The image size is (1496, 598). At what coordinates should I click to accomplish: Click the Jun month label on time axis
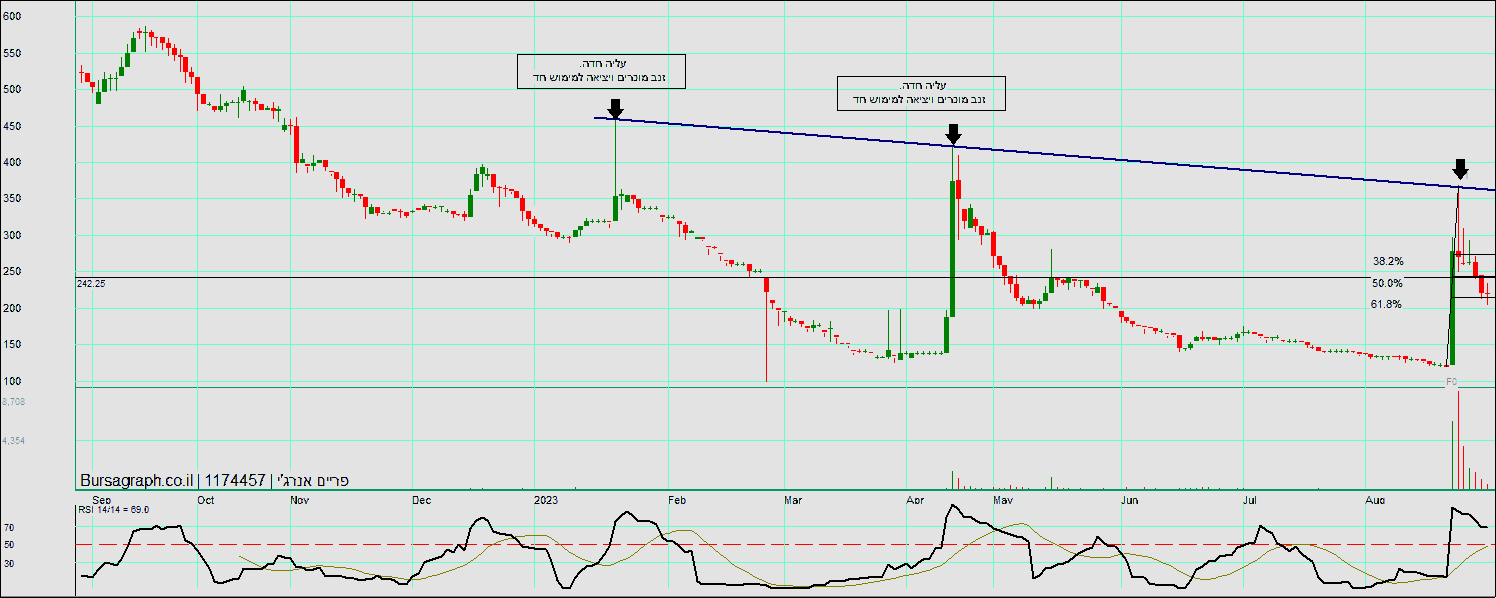point(1131,498)
